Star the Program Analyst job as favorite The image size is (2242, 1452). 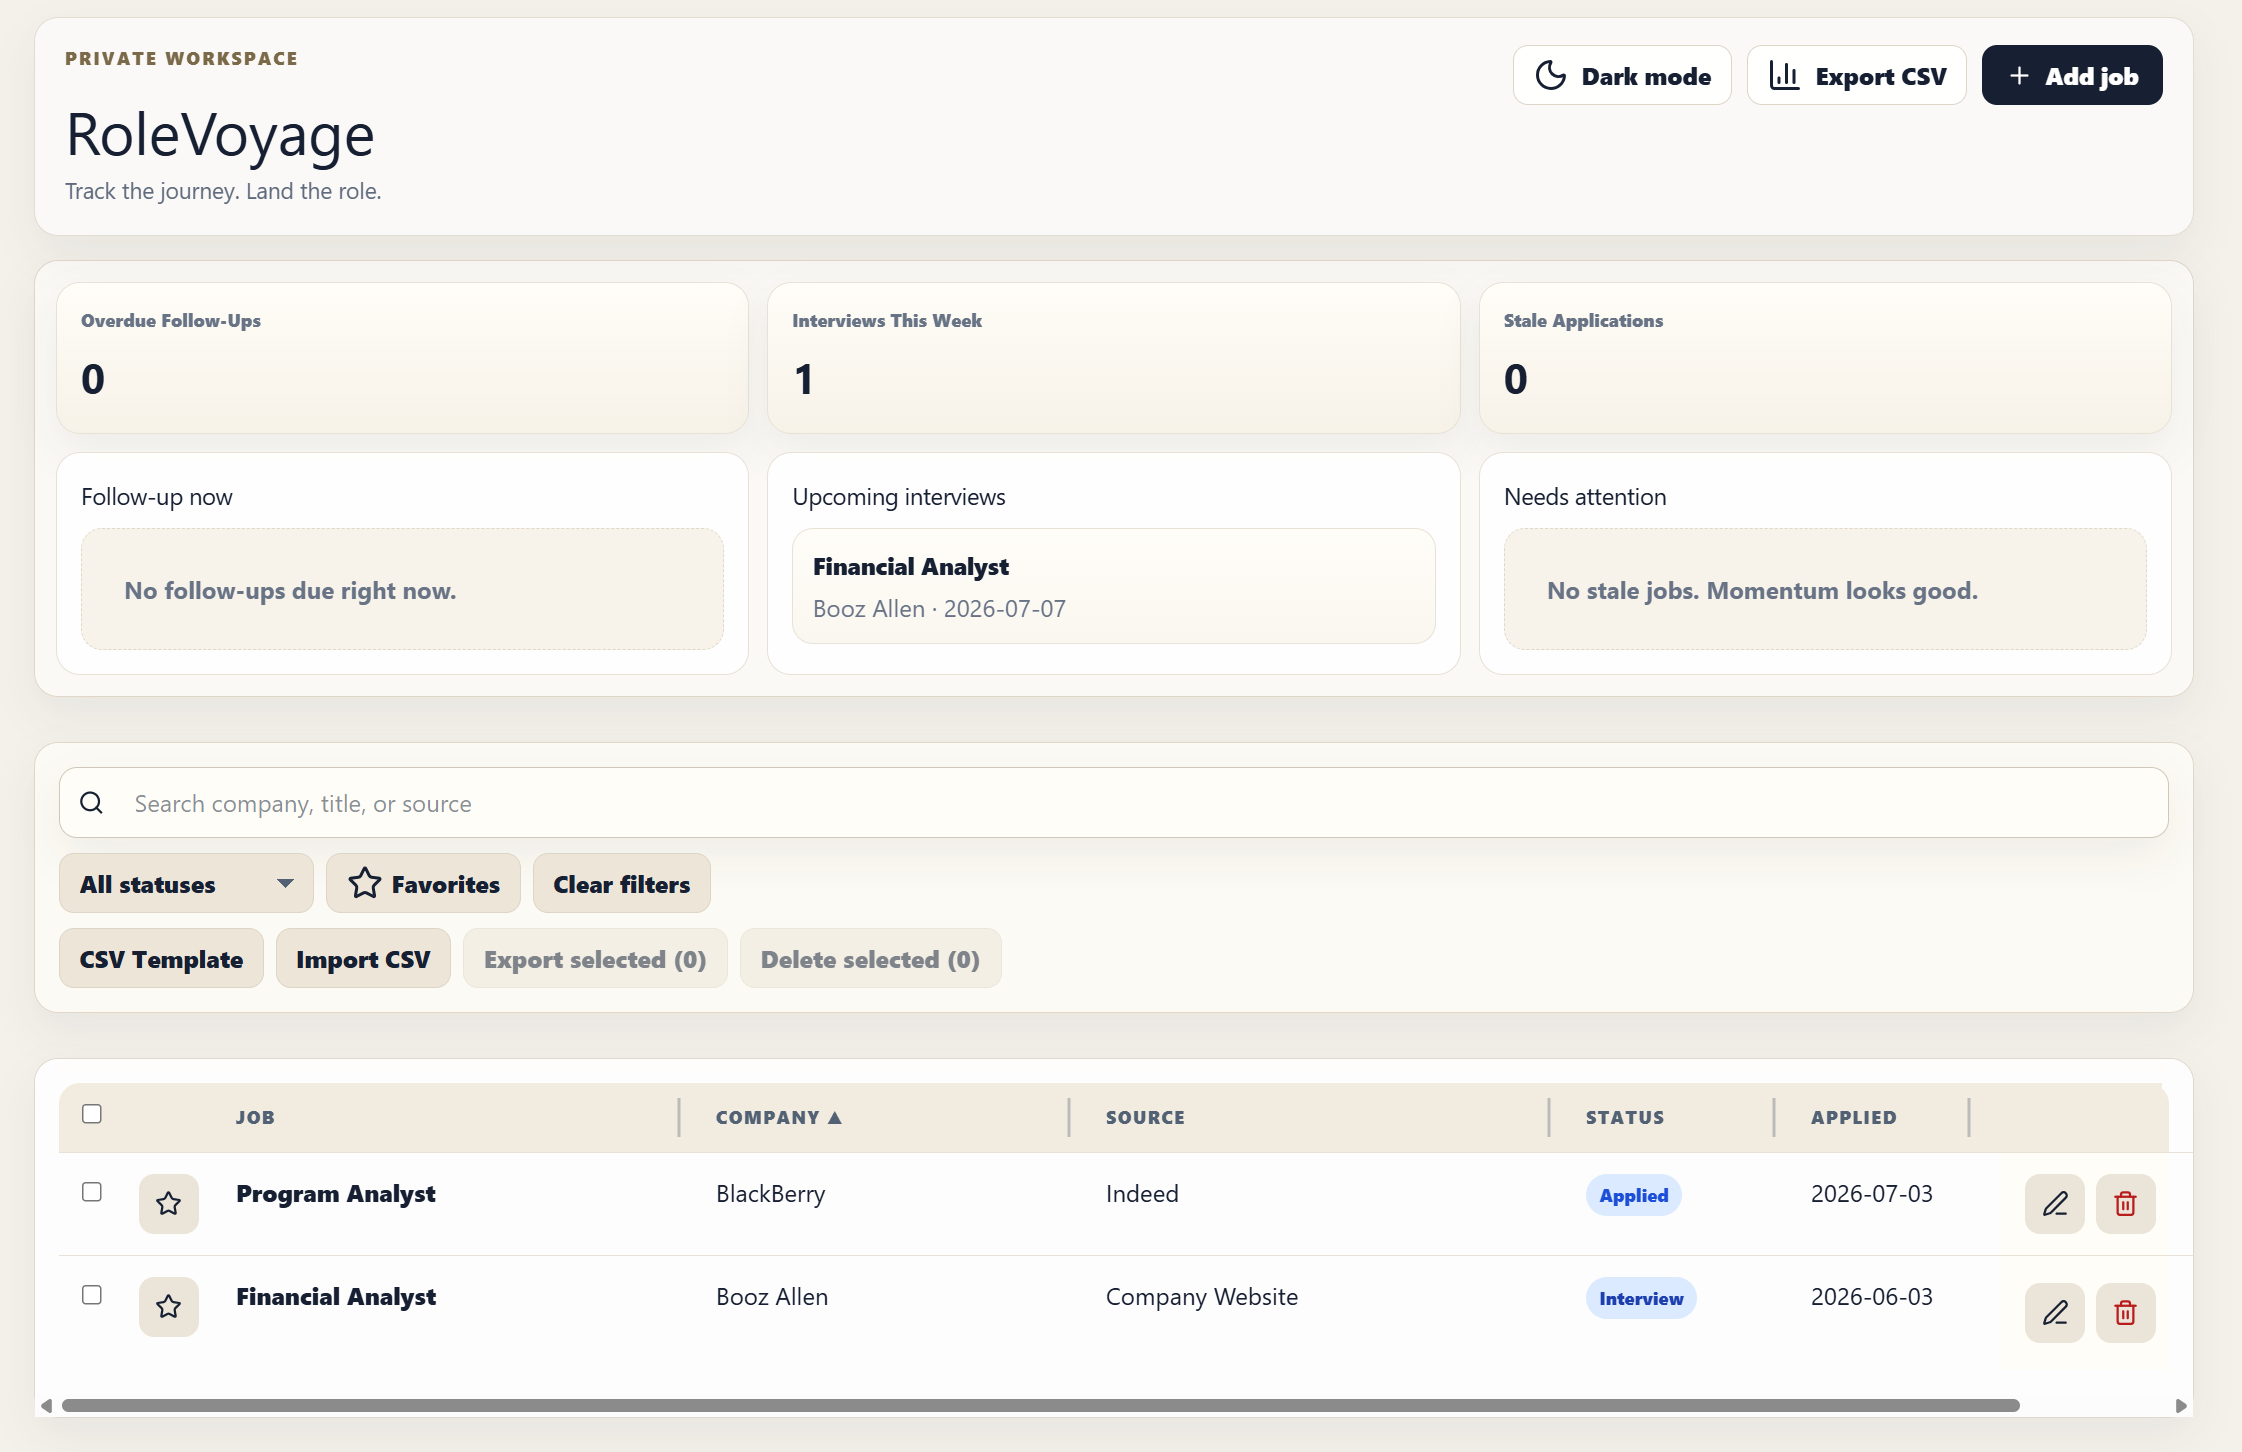[x=169, y=1203]
